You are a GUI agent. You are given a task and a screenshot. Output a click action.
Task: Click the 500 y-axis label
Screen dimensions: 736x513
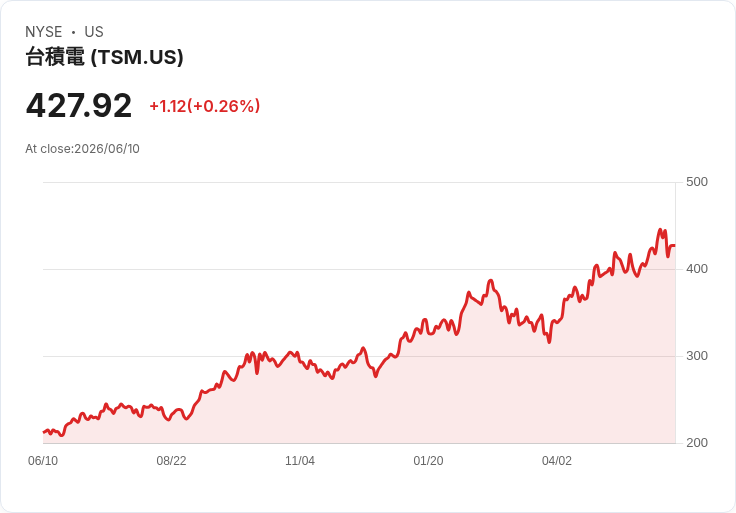click(697, 182)
